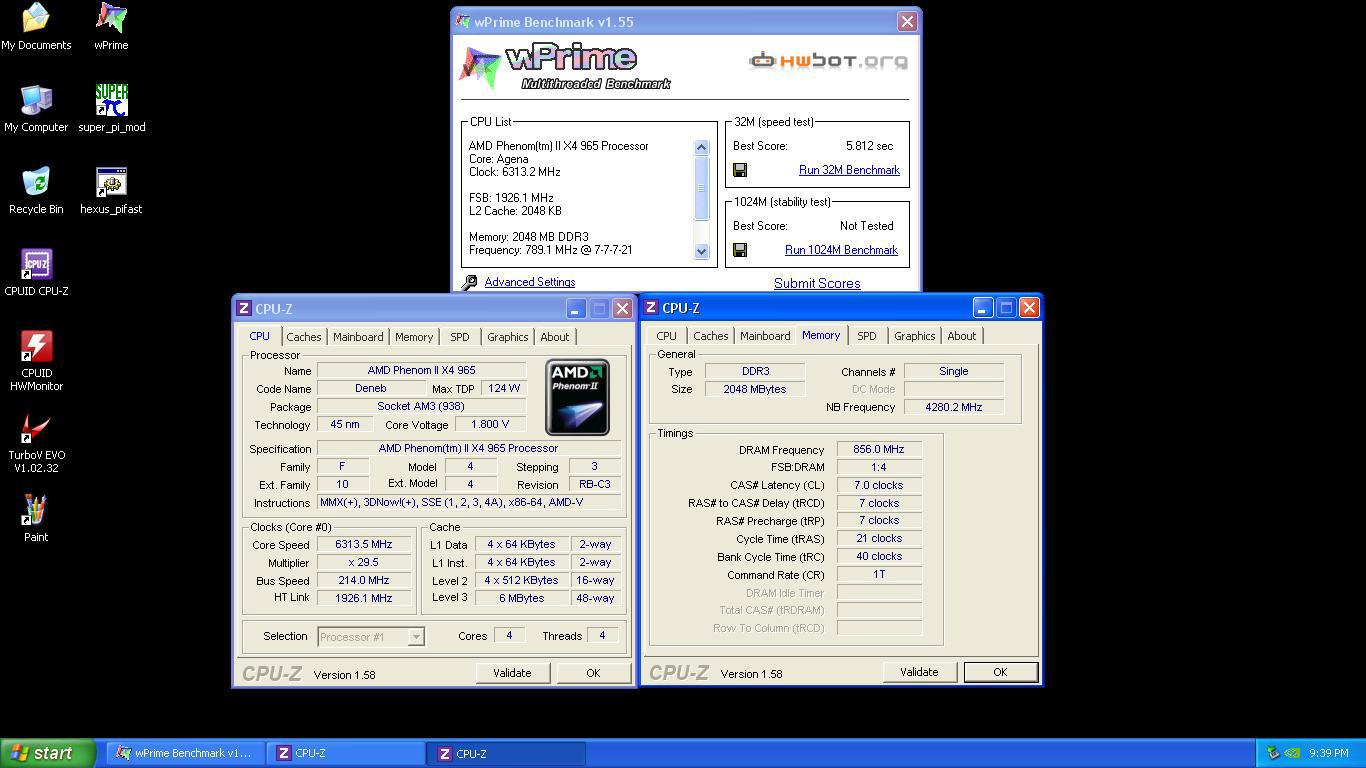This screenshot has height=768, width=1366.
Task: Switch to the second CPU-Z taskbar button
Action: [505, 753]
